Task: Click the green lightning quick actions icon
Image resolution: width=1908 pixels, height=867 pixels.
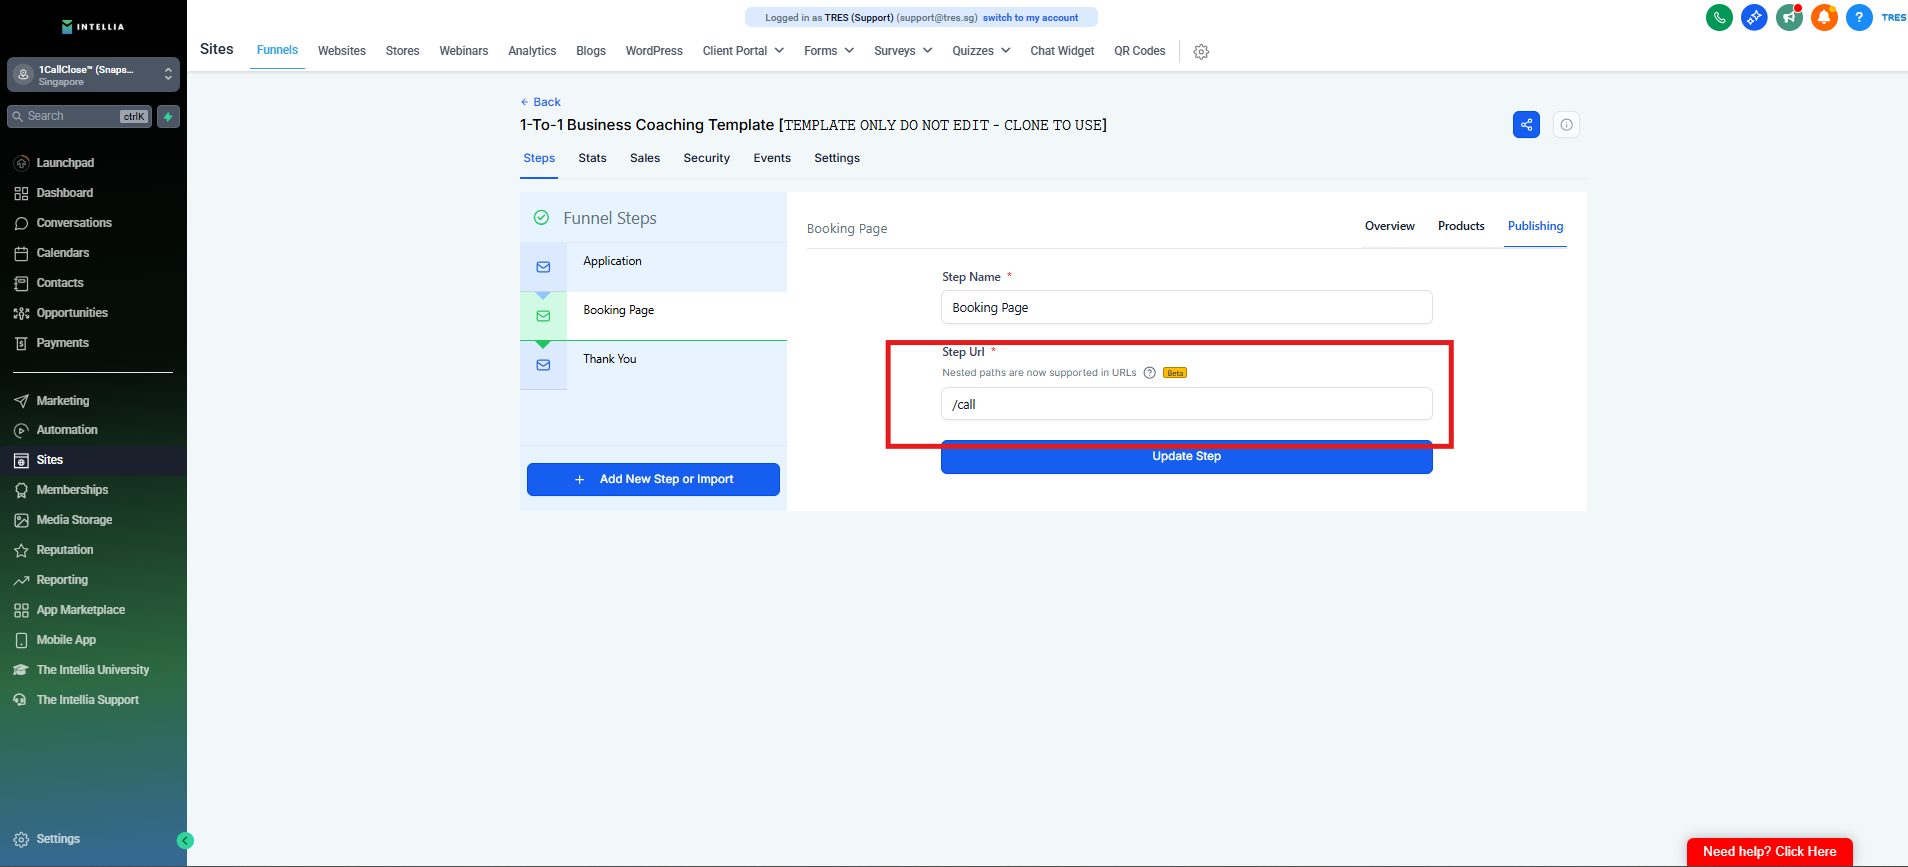Action: click(168, 117)
